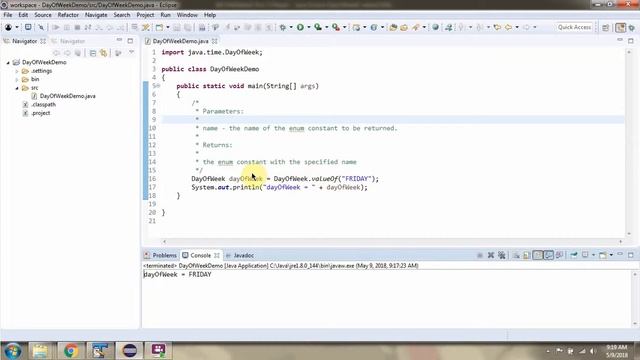640x360 pixels.
Task: Open the Run menu
Action: [165, 15]
